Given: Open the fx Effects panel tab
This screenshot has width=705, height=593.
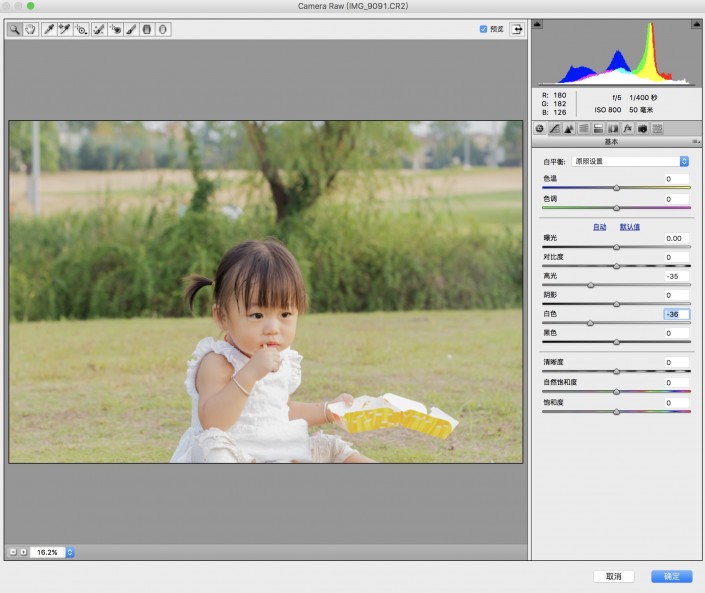Looking at the screenshot, I should pyautogui.click(x=628, y=128).
